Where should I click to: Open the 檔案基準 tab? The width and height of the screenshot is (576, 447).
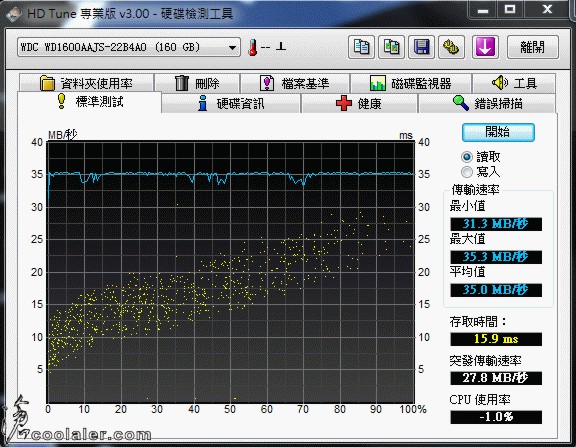coord(295,83)
